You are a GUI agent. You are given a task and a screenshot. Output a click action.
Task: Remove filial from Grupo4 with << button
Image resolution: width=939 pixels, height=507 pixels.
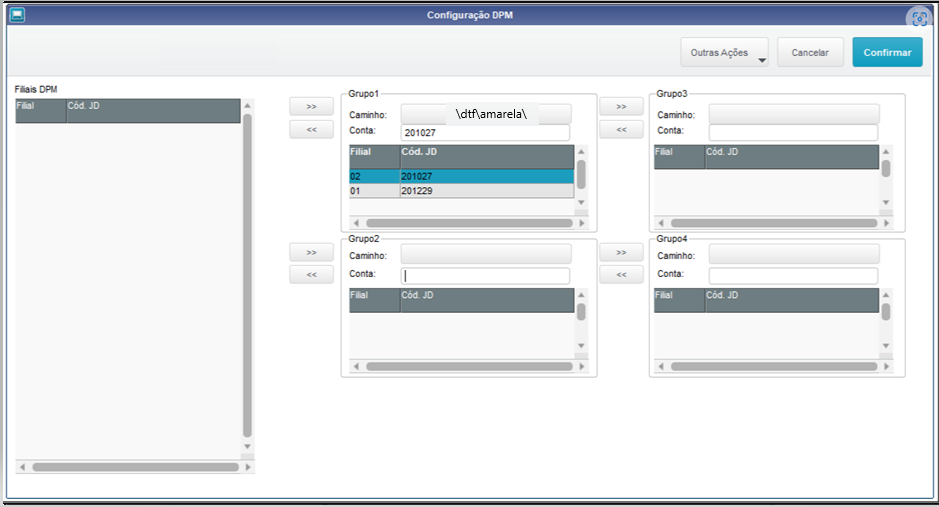(621, 275)
